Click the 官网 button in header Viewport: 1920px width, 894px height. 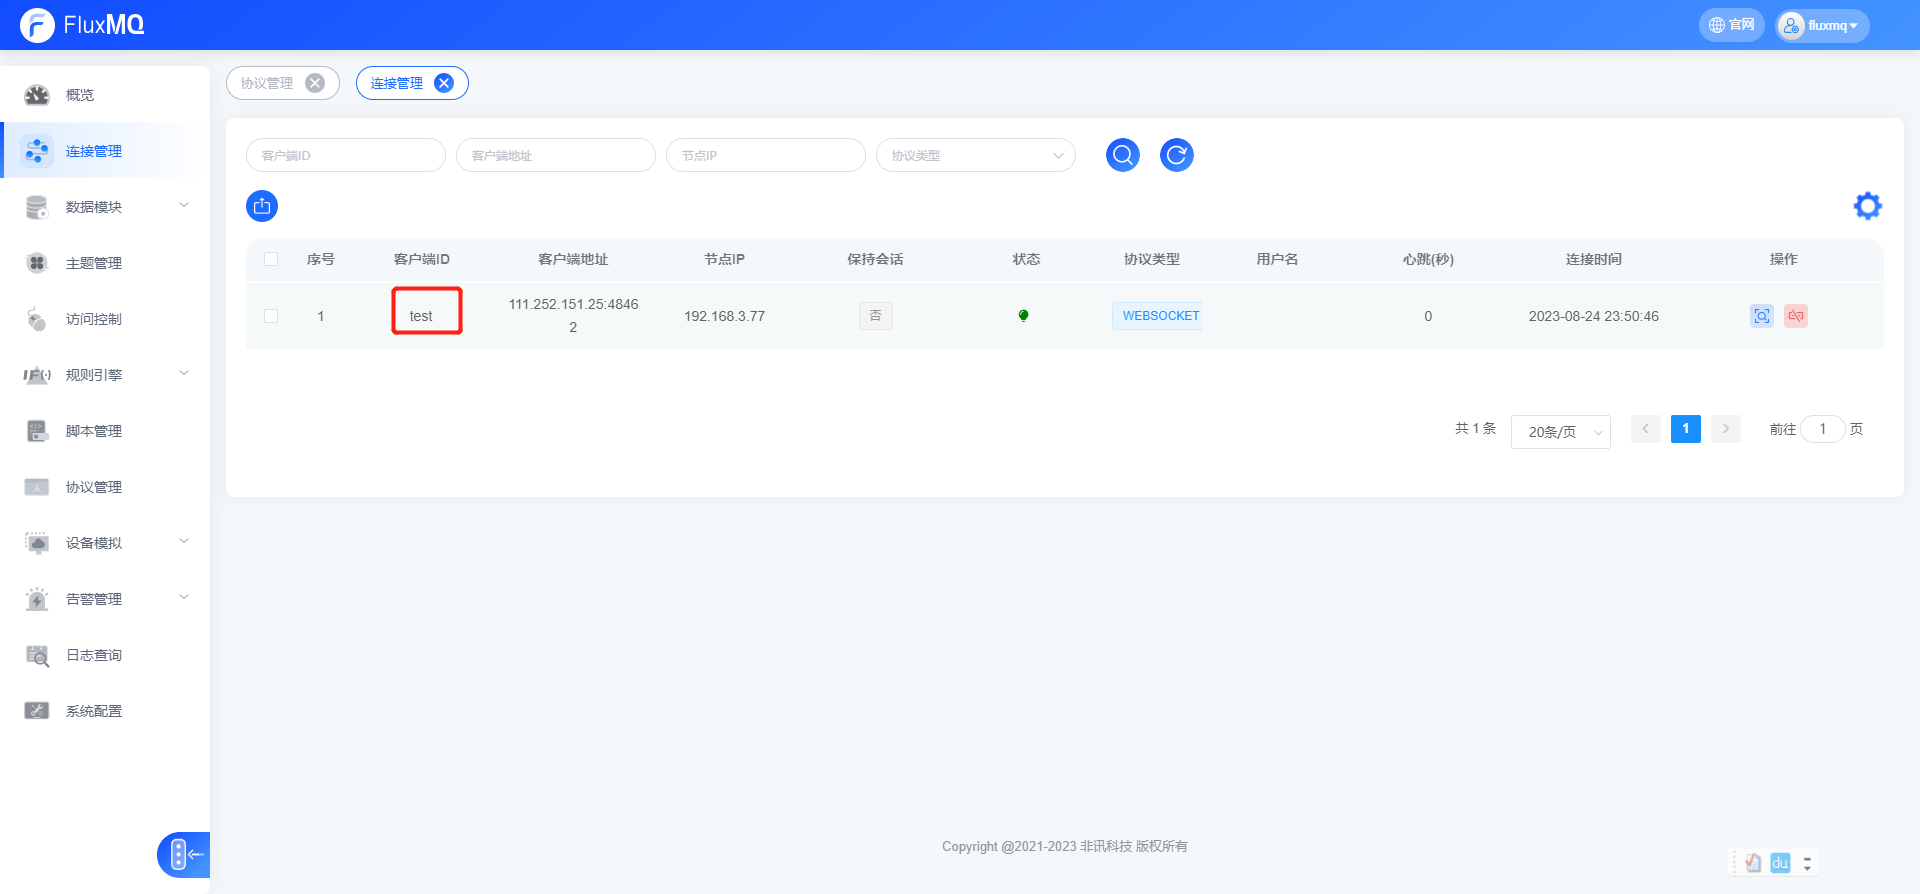tap(1731, 25)
